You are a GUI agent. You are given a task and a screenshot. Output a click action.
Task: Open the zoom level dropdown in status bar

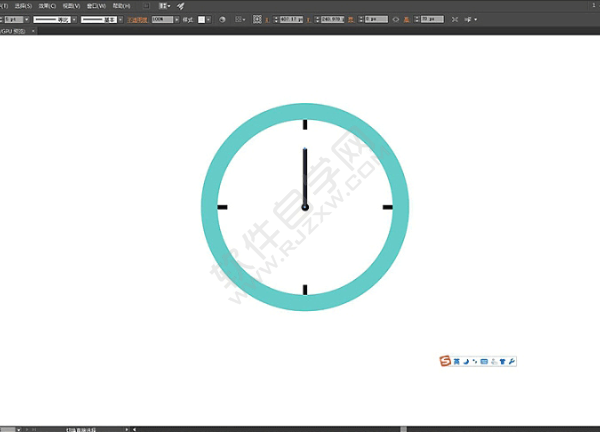pyautogui.click(x=18, y=430)
